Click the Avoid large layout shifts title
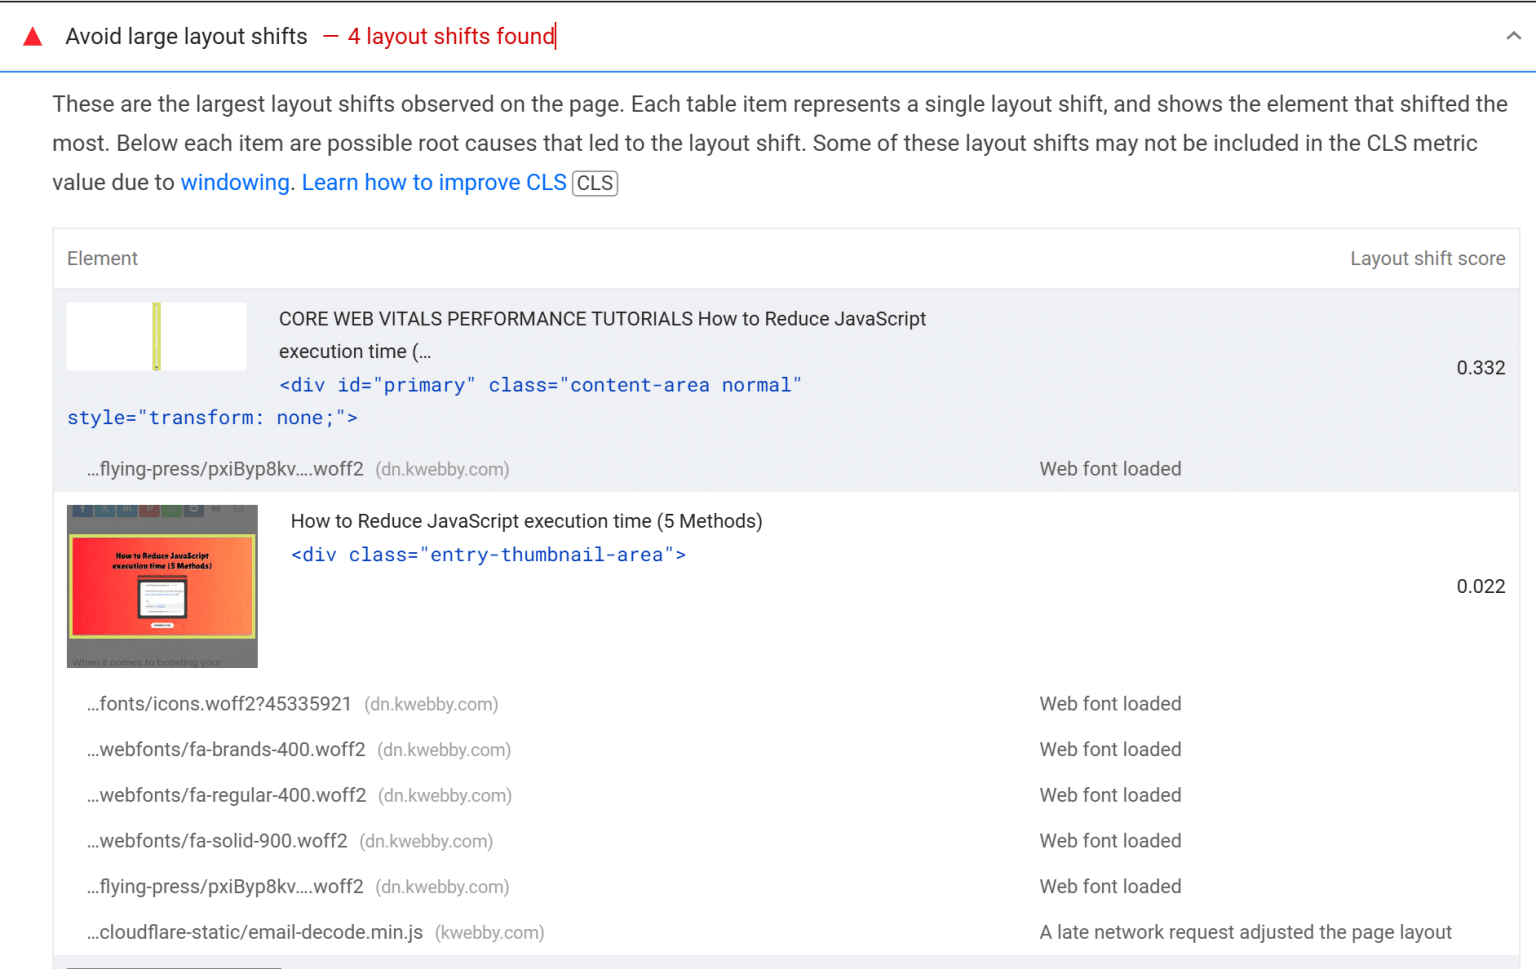 187,37
